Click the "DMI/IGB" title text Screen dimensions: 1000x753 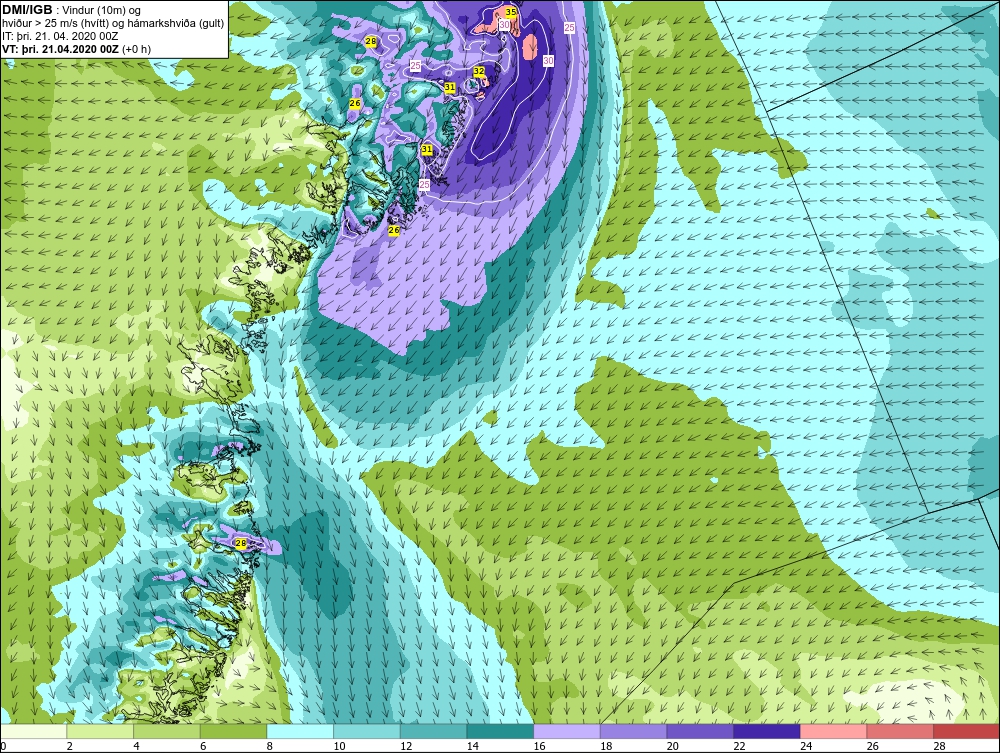(27, 10)
